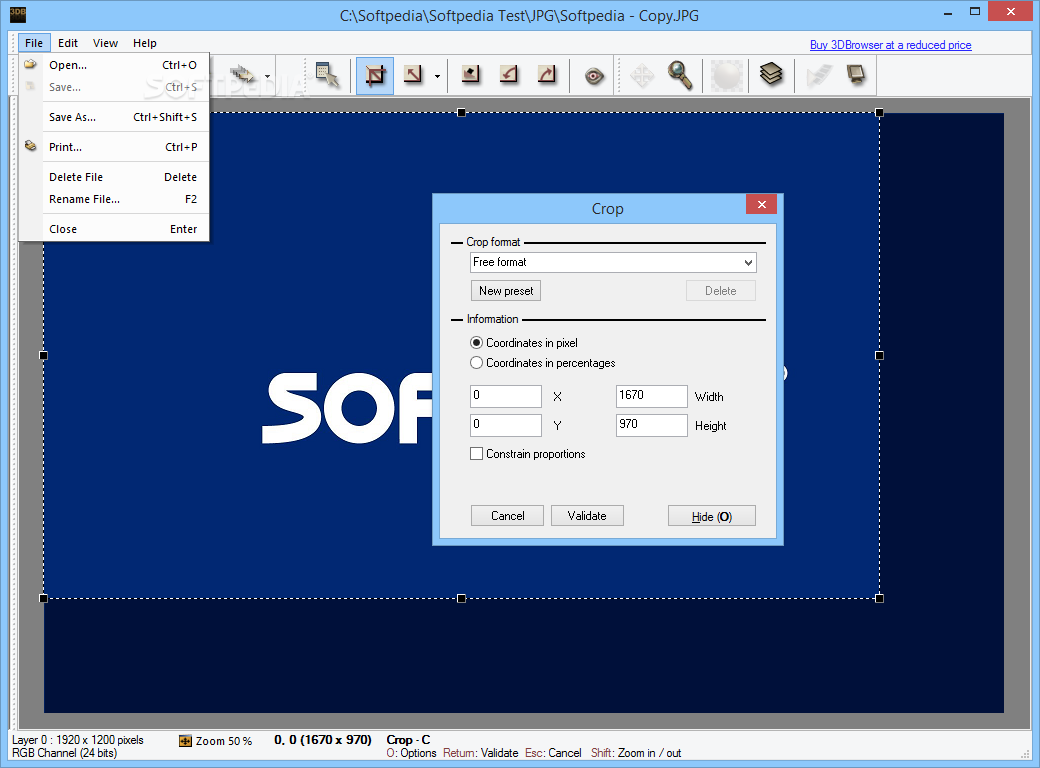Click the 3DBrowser application icon in title bar
1040x768 pixels.
click(18, 15)
